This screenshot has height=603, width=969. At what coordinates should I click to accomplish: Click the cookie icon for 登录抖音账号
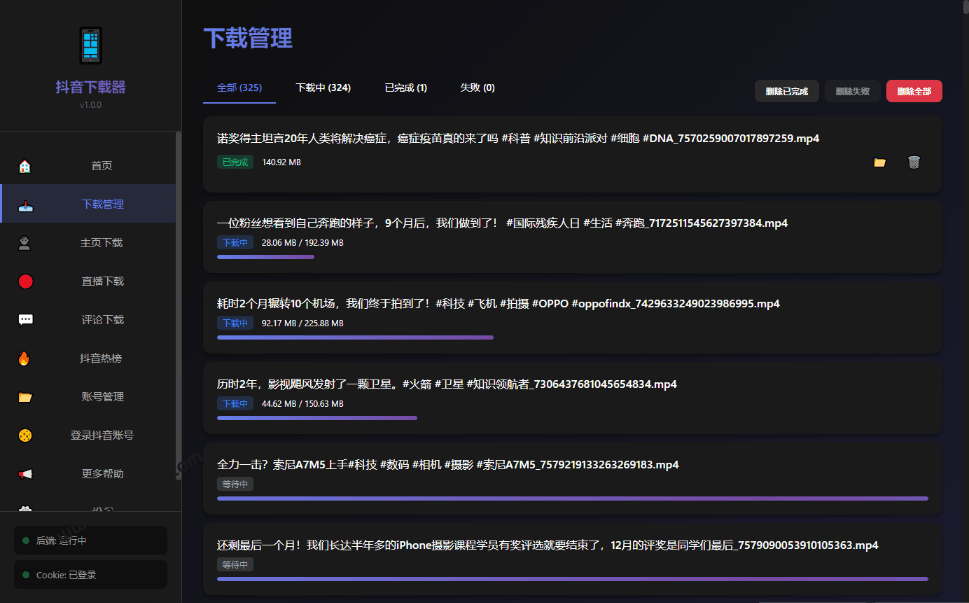point(25,435)
